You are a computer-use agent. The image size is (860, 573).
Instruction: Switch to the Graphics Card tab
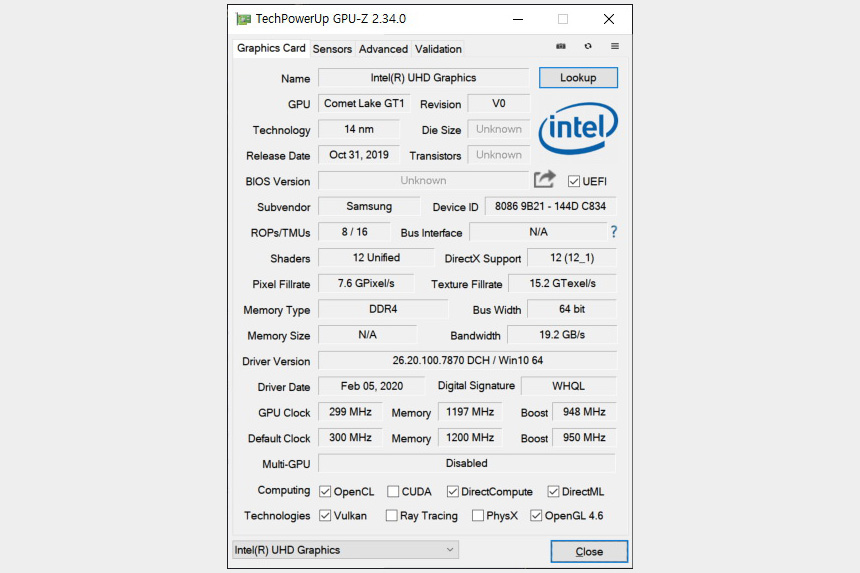[x=271, y=48]
